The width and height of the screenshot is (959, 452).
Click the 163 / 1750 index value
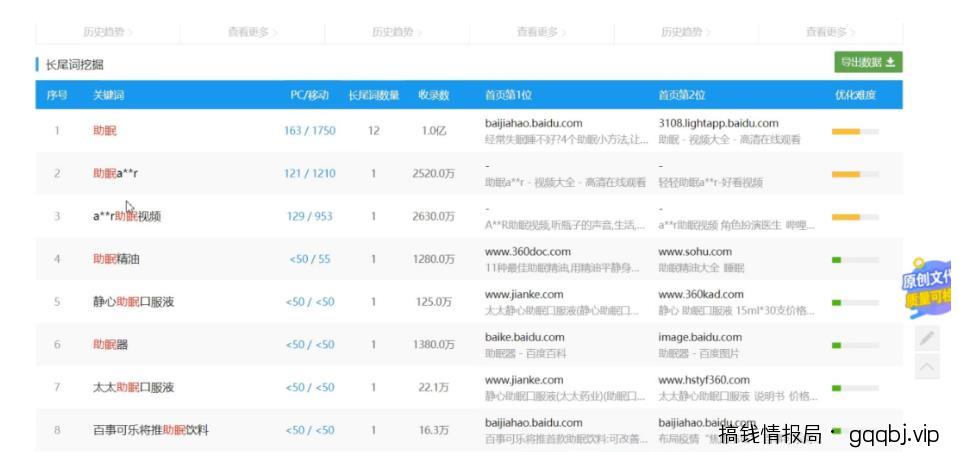(x=309, y=131)
